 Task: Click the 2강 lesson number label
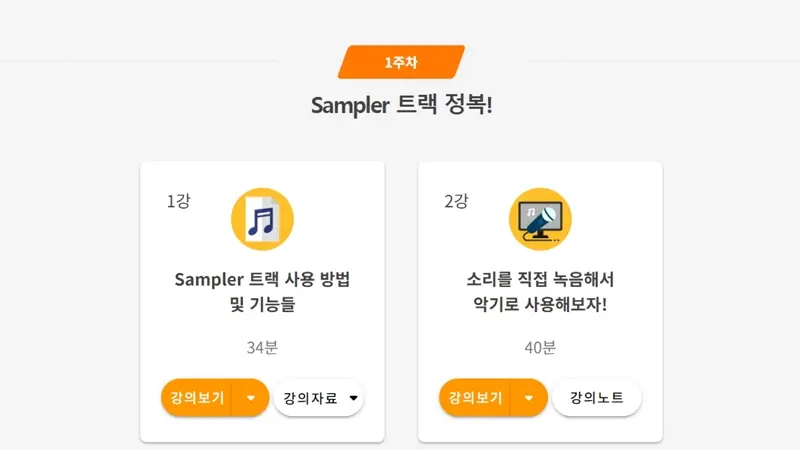pos(456,201)
